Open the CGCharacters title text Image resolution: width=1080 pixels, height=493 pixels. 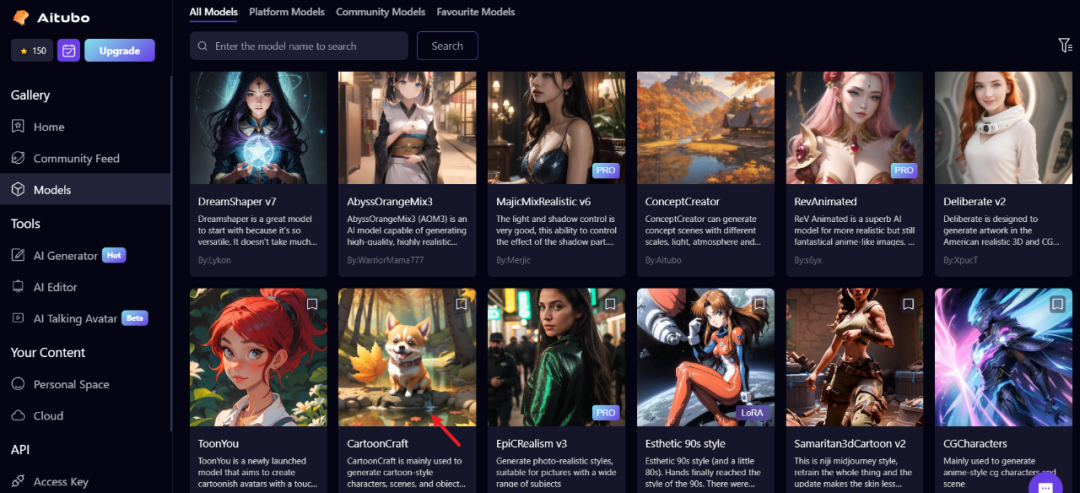[x=975, y=443]
